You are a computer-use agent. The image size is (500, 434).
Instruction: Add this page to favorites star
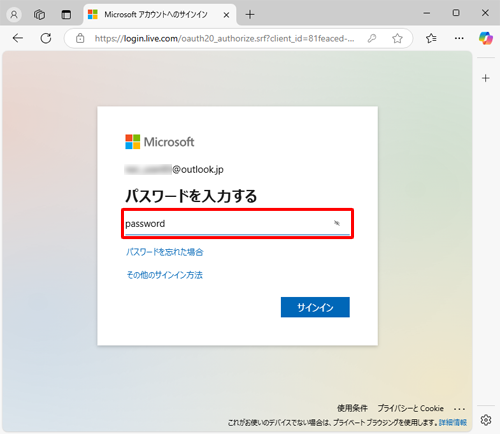pos(397,38)
